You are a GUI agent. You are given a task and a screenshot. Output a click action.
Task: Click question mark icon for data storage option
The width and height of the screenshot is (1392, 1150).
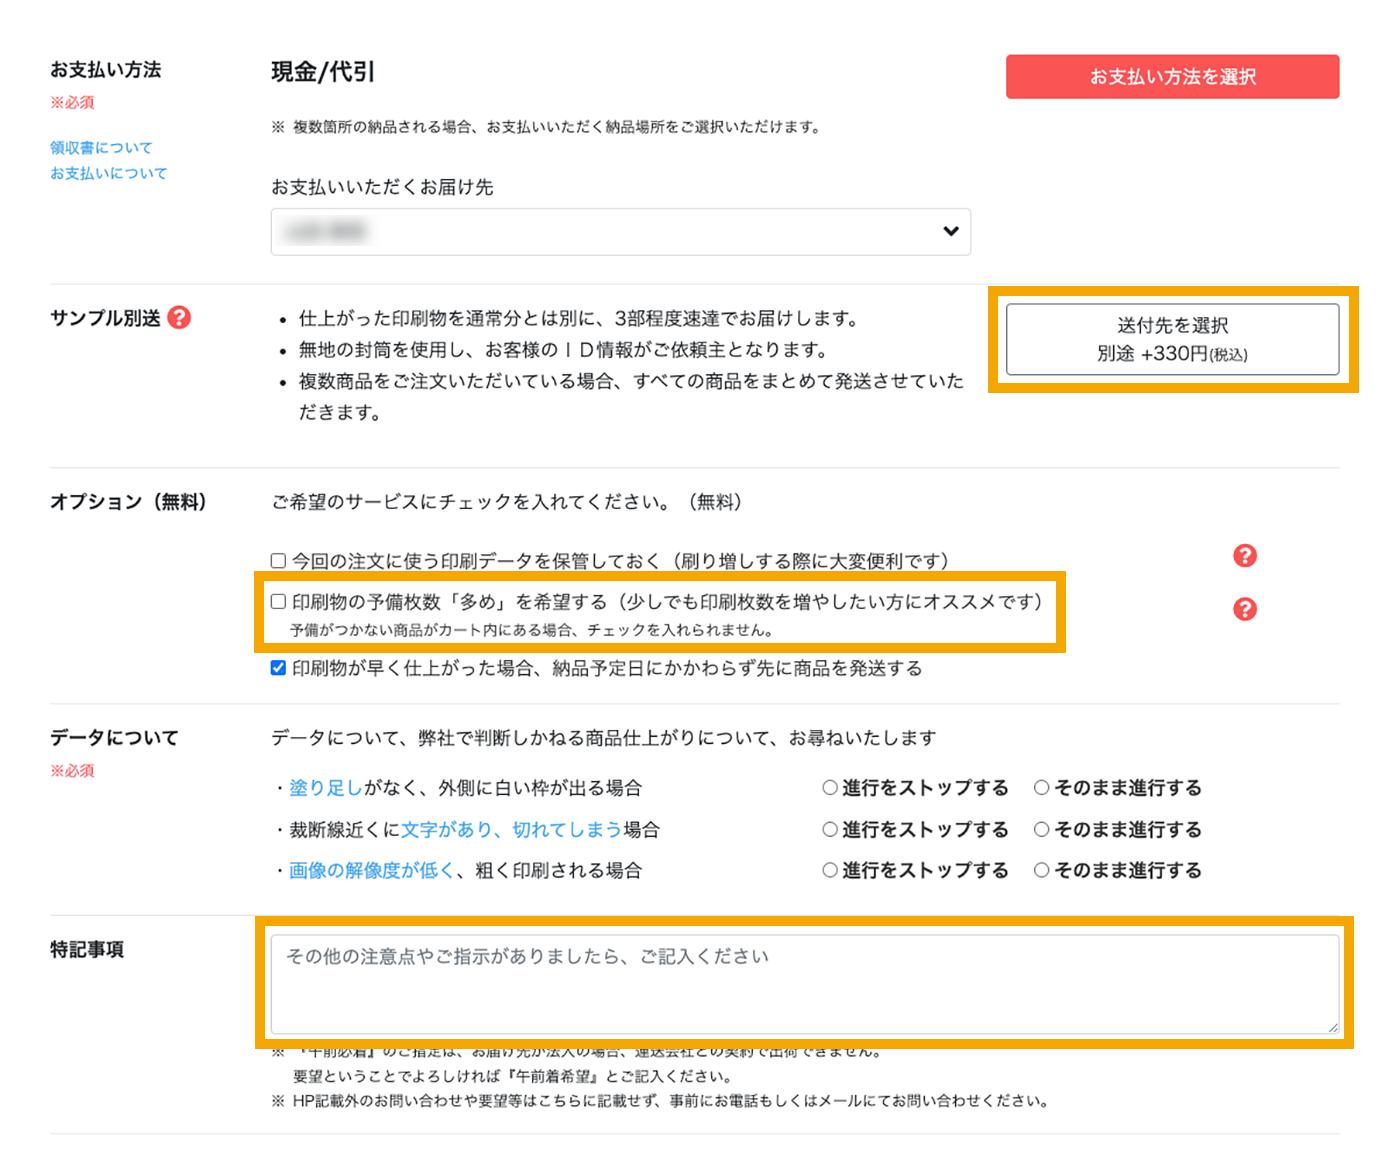tap(1244, 556)
